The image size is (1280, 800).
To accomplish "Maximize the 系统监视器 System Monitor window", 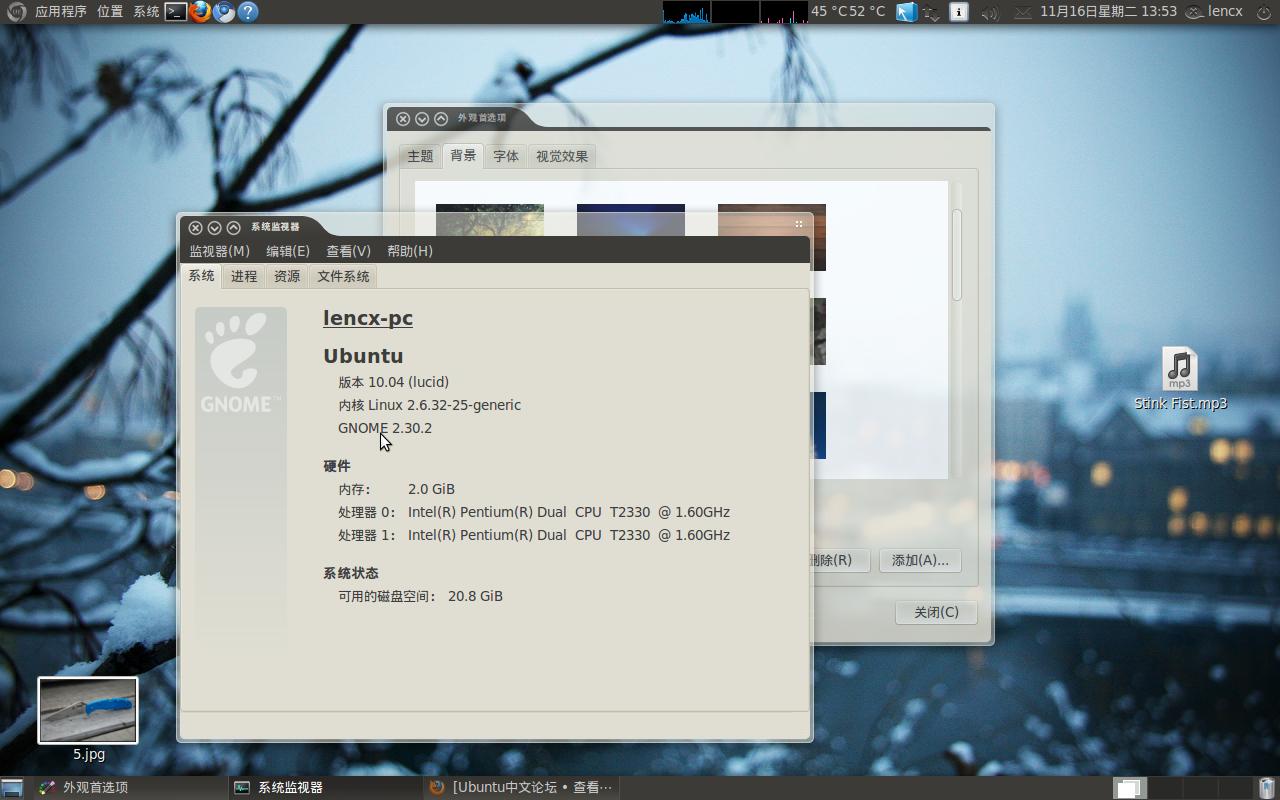I will coord(233,228).
